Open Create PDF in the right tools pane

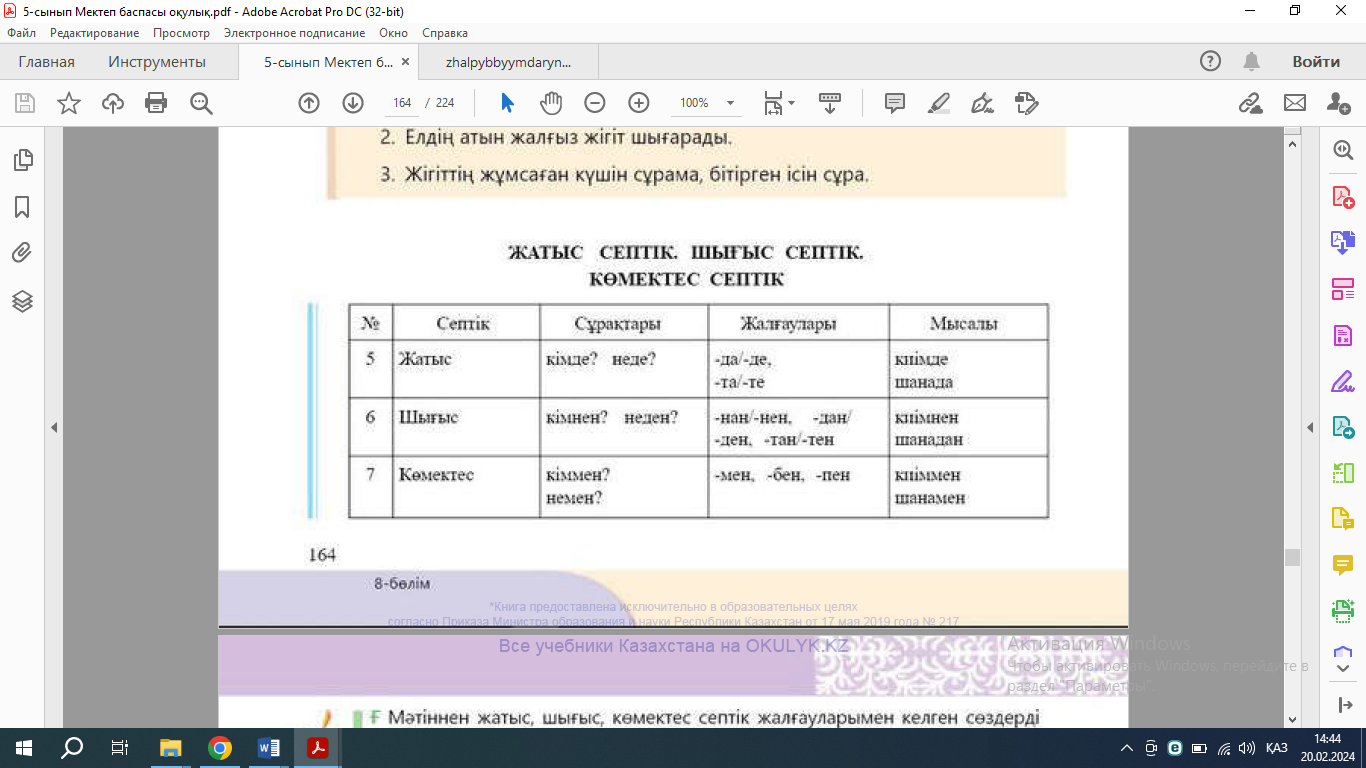[x=1342, y=197]
